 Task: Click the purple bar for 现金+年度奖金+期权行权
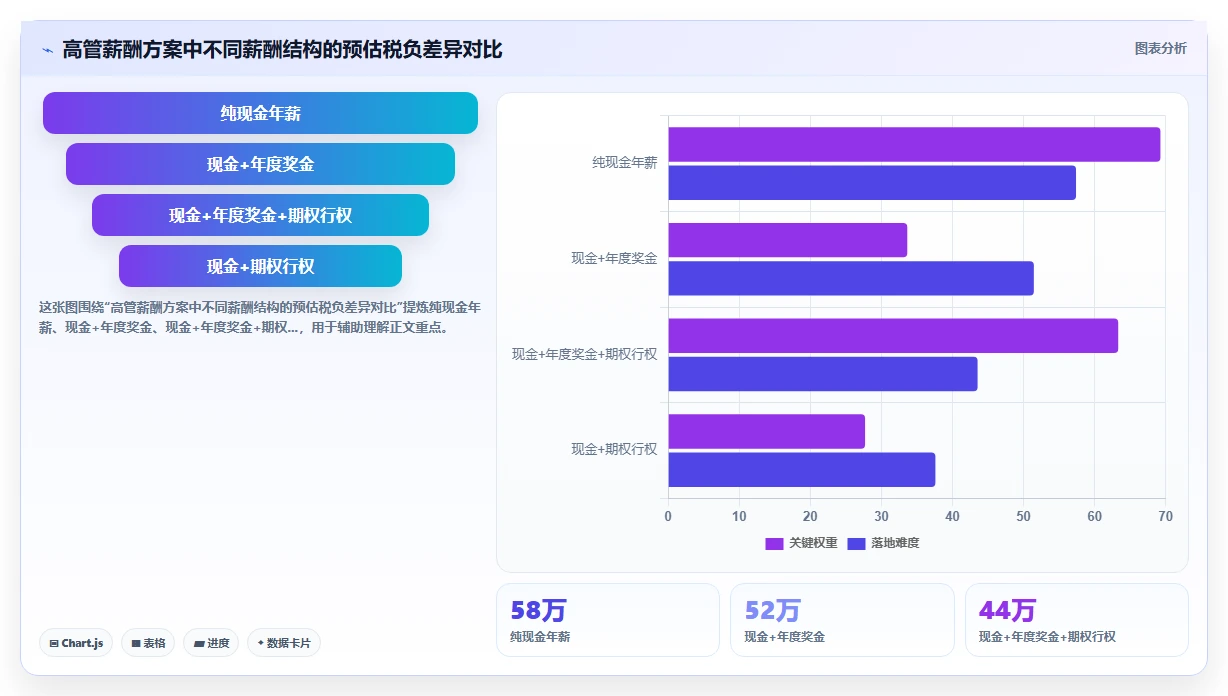[893, 335]
